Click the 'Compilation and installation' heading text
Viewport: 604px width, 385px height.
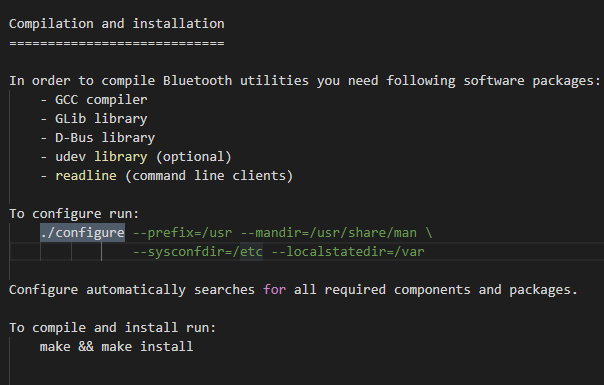(117, 24)
